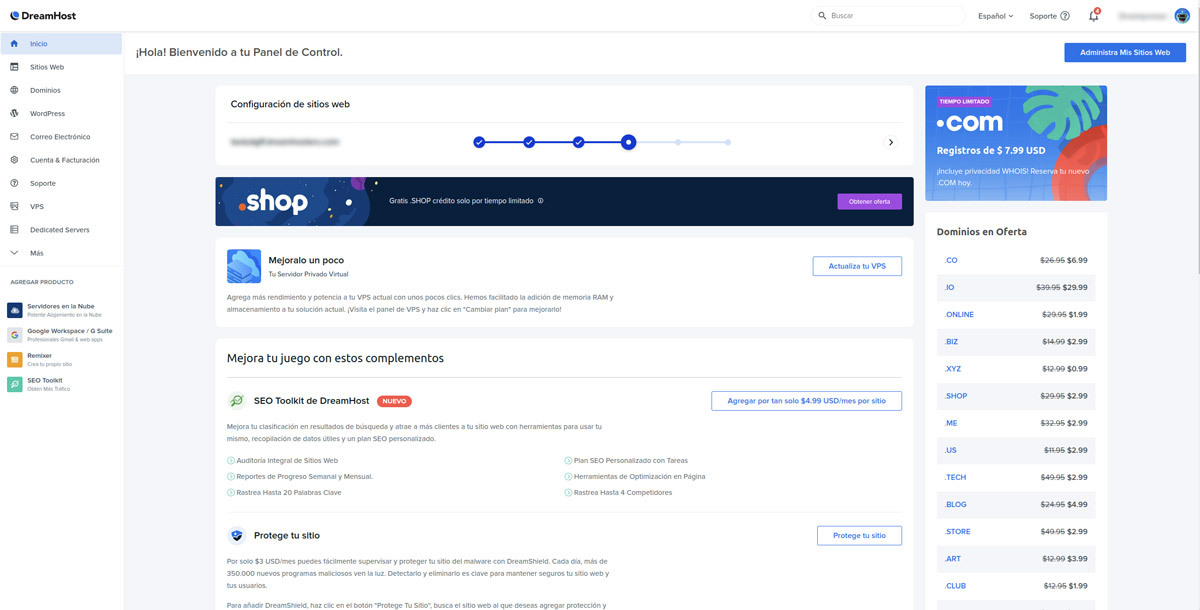
Task: Click the Soporte help icon in header
Action: tap(1064, 16)
